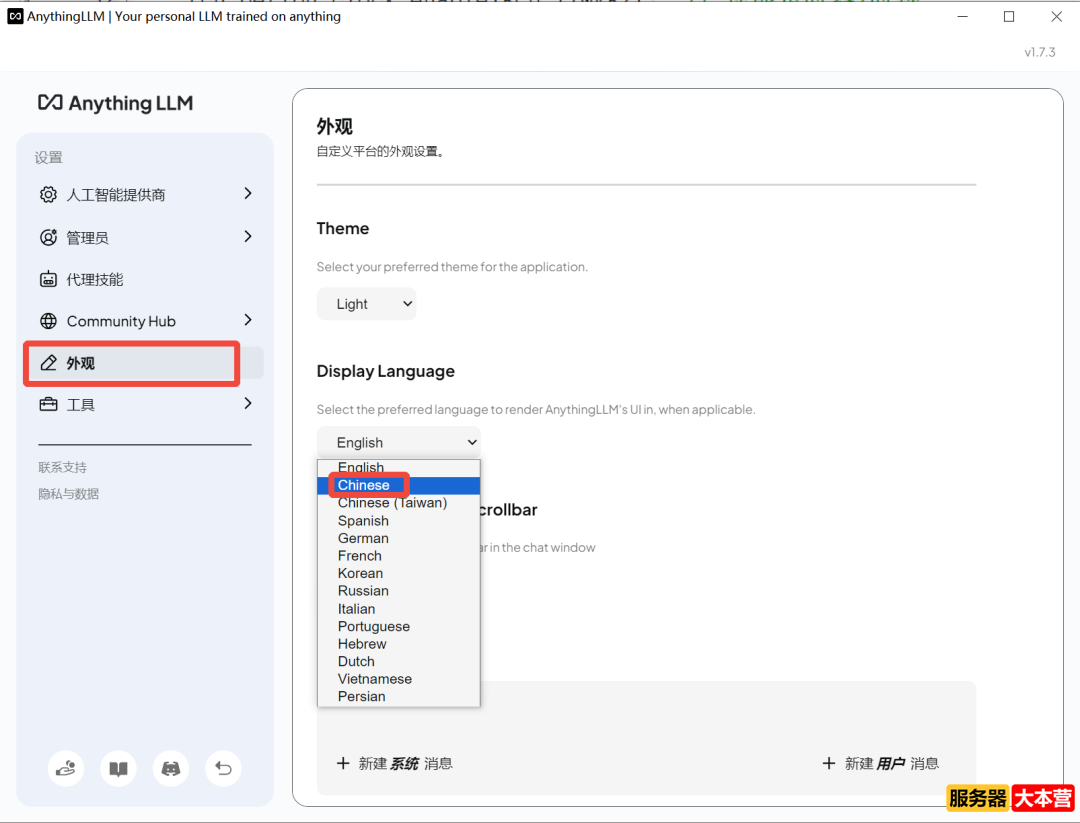
Task: Open the Discord icon in sidebar footer
Action: [x=171, y=768]
